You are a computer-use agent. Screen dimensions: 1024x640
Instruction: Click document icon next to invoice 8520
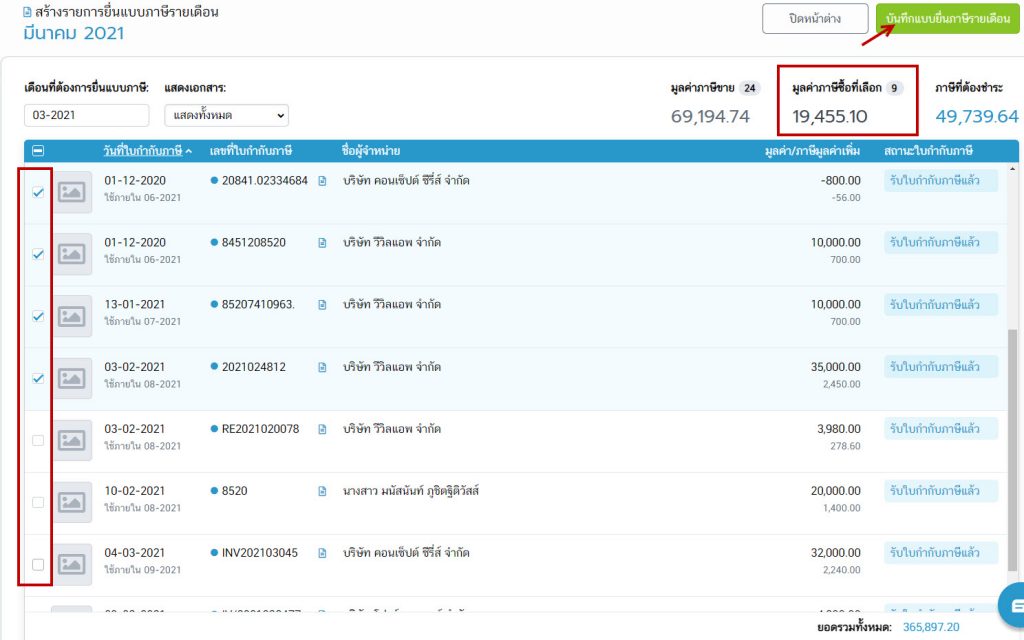coord(322,491)
